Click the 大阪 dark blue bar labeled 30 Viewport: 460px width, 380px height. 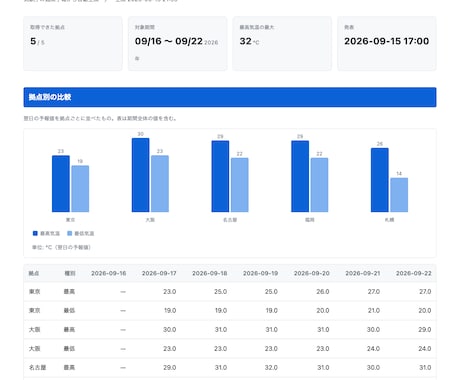coord(140,175)
